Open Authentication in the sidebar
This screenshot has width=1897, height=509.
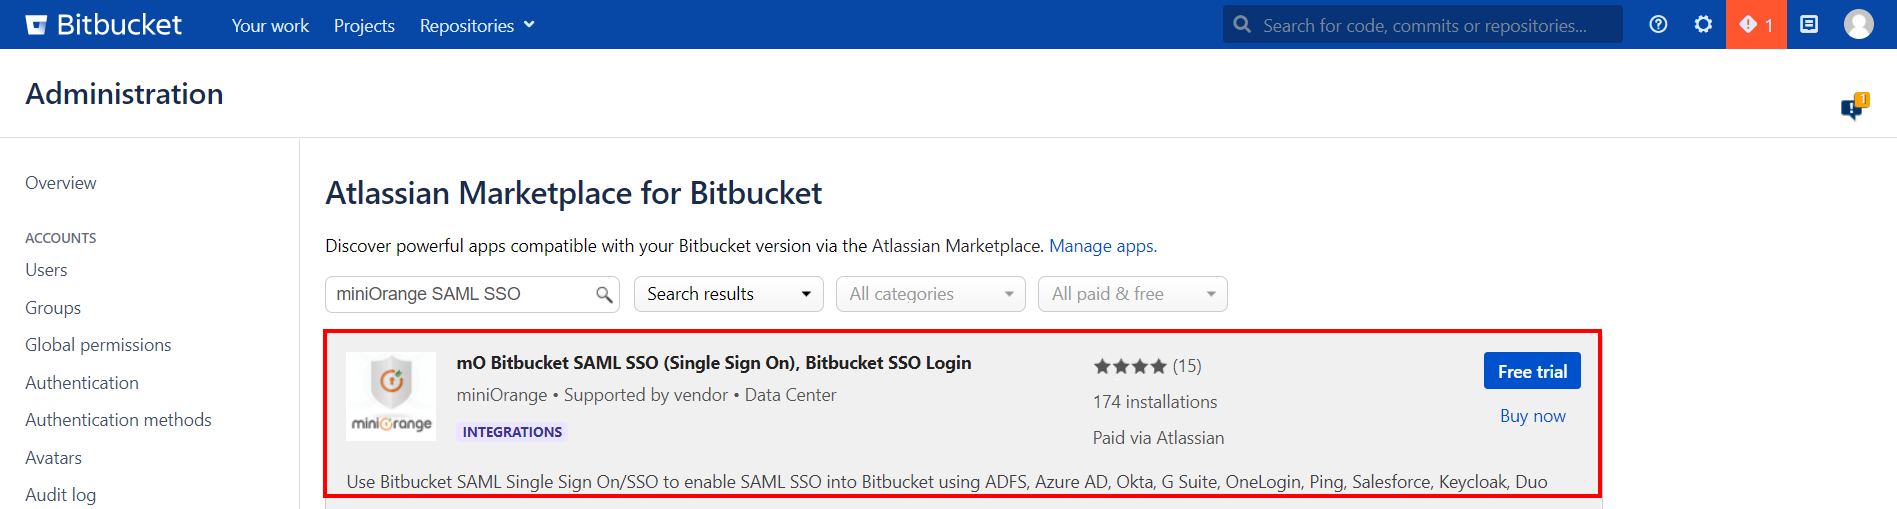click(82, 383)
